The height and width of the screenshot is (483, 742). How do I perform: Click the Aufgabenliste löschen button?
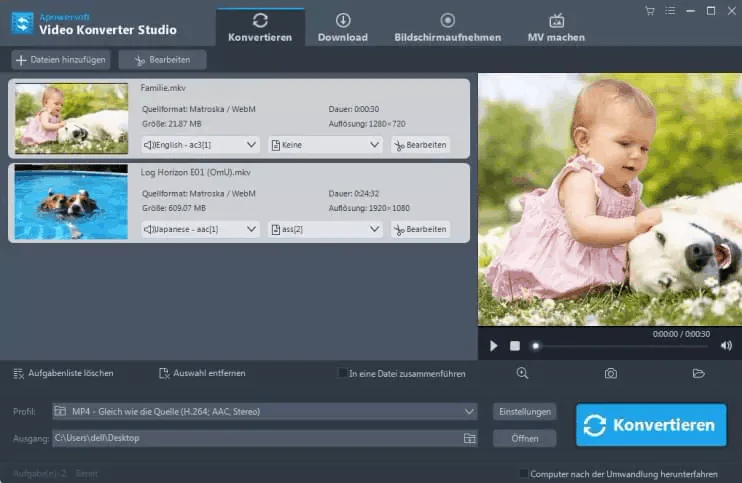tap(63, 373)
